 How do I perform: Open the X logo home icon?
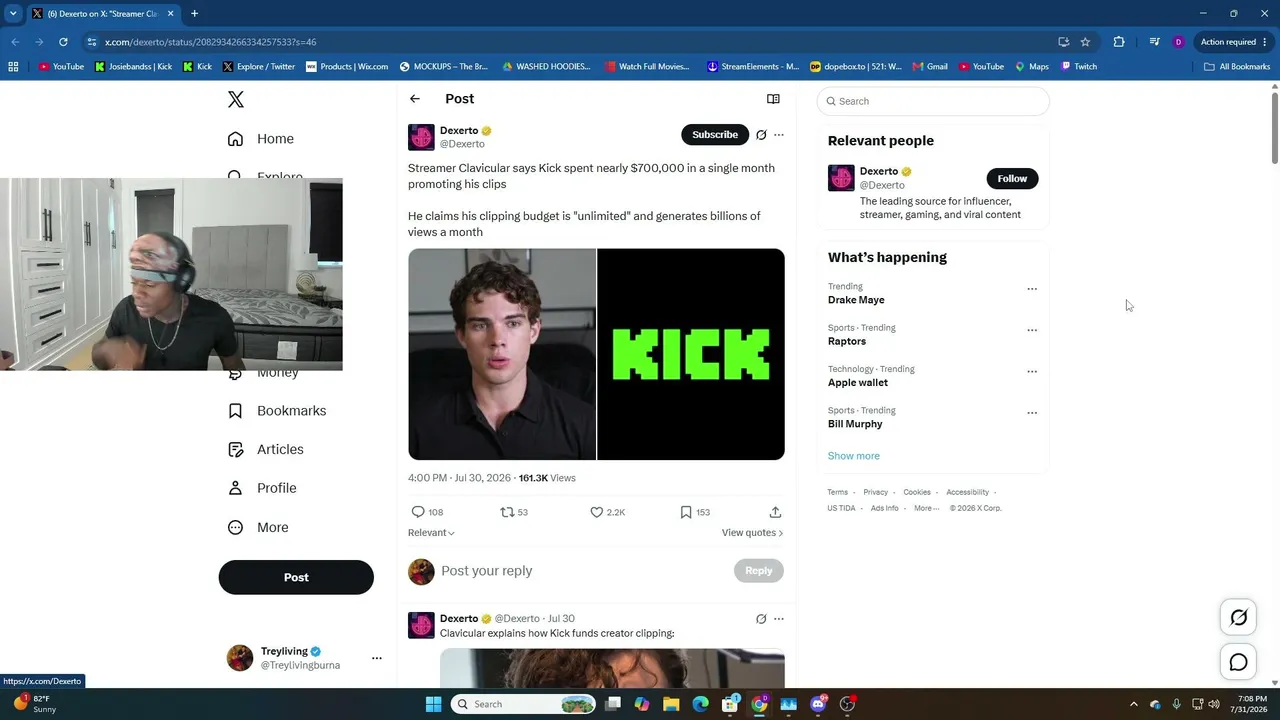[x=236, y=99]
